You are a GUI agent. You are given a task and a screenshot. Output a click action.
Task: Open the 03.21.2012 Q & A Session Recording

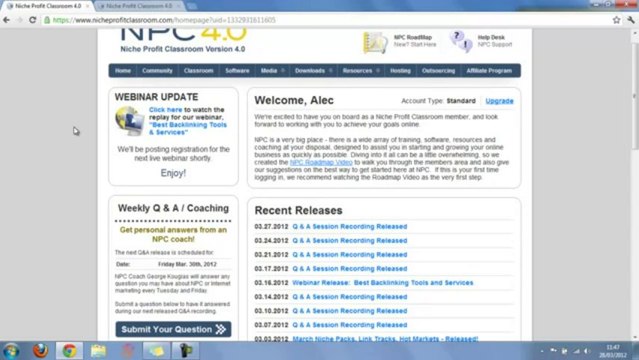click(350, 255)
